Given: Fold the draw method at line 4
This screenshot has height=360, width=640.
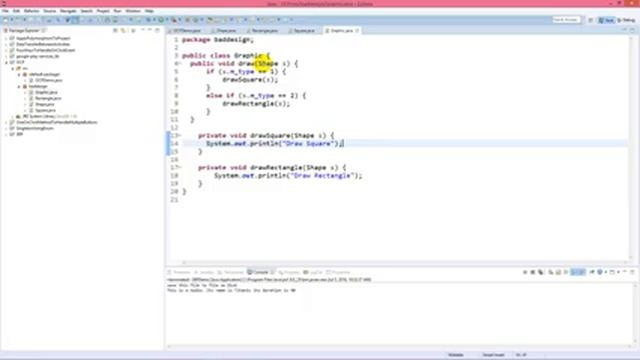Looking at the screenshot, I should click(x=180, y=64).
